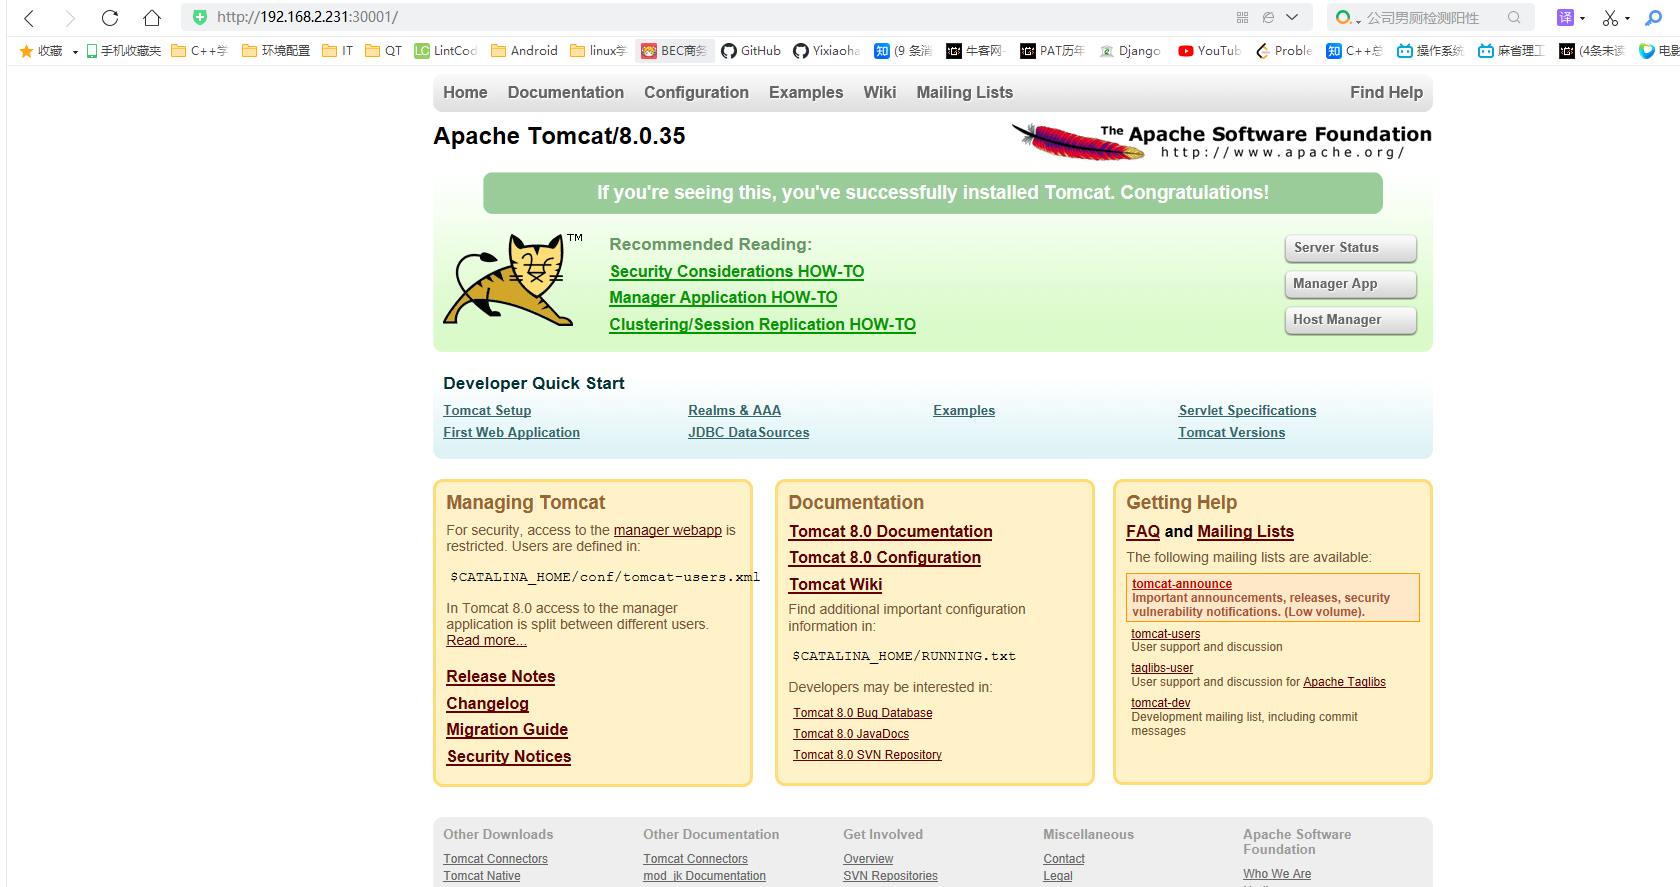The height and width of the screenshot is (887, 1680).
Task: Open the Mailing Lists nav tab
Action: click(965, 92)
